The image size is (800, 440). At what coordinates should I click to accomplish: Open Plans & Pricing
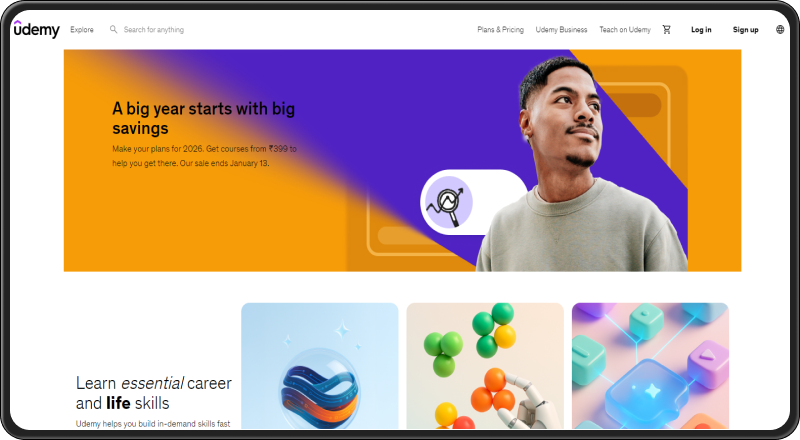coord(501,30)
